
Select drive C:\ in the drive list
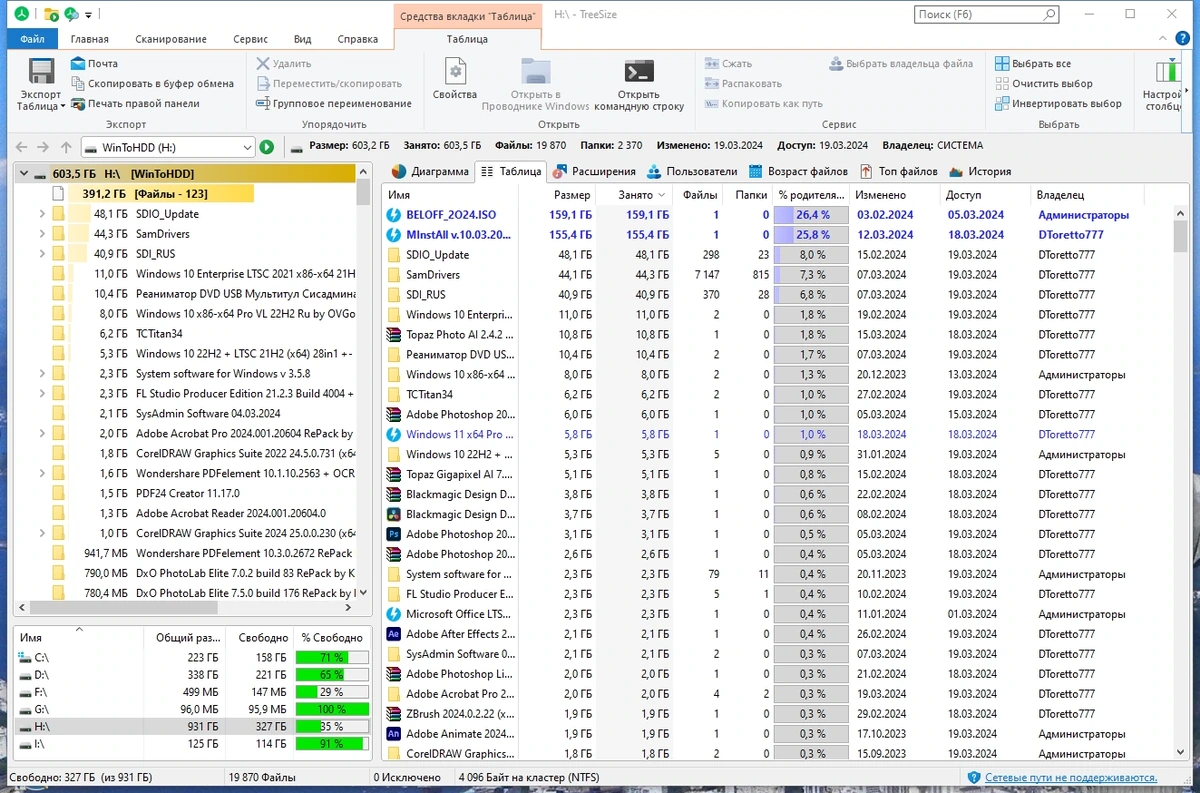[x=194, y=657]
